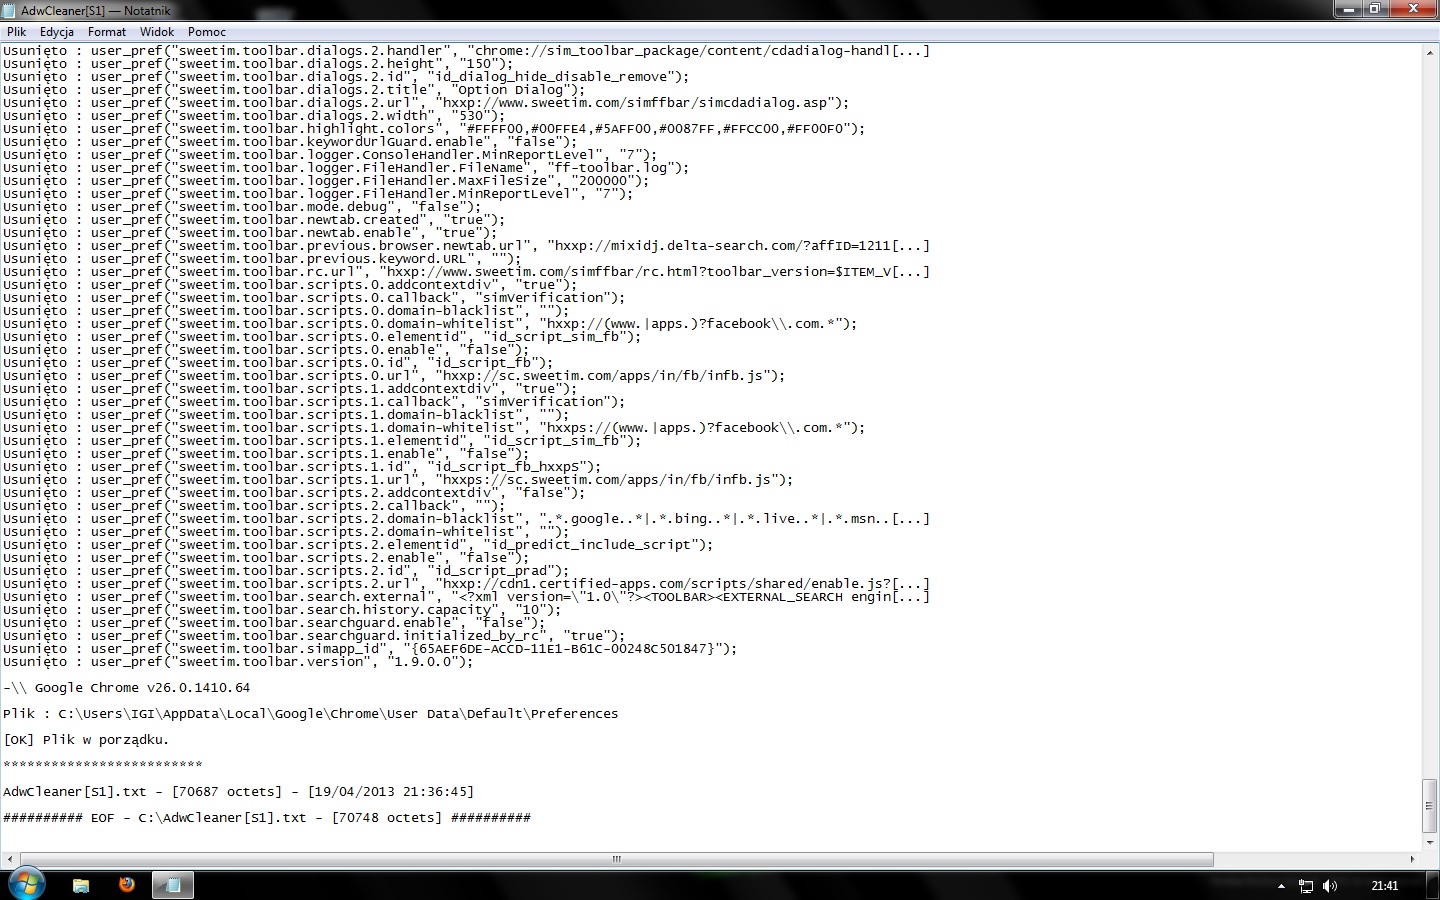Click the "search.history.capacity" line
Image resolution: width=1440 pixels, height=900 pixels.
pos(282,610)
